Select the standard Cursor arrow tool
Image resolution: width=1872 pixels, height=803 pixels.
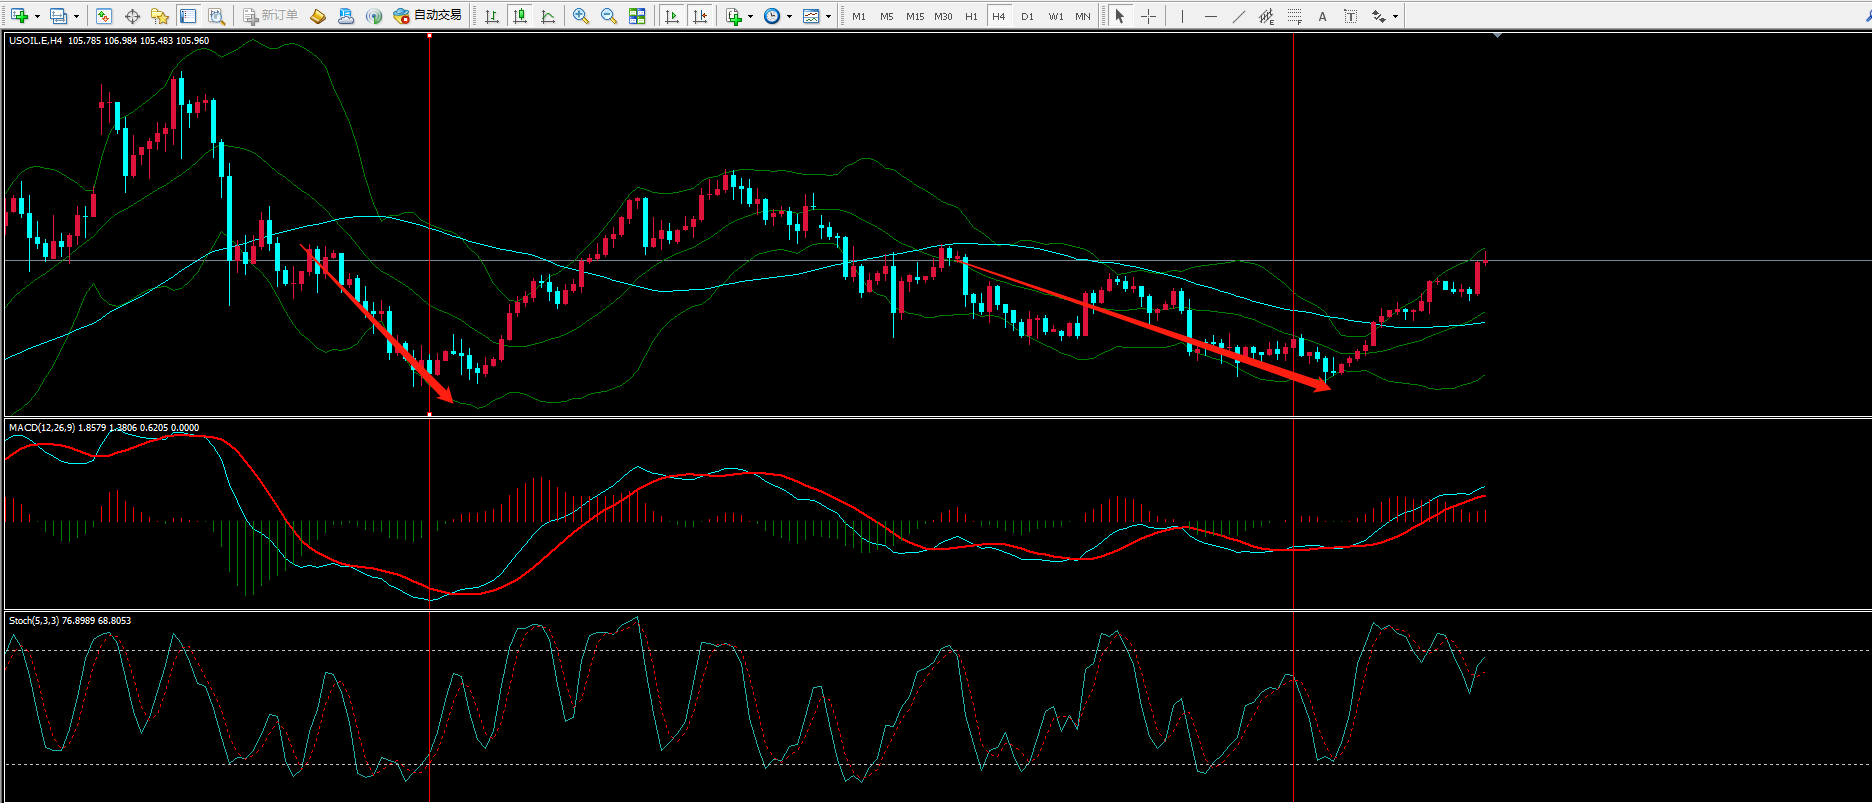(1120, 16)
